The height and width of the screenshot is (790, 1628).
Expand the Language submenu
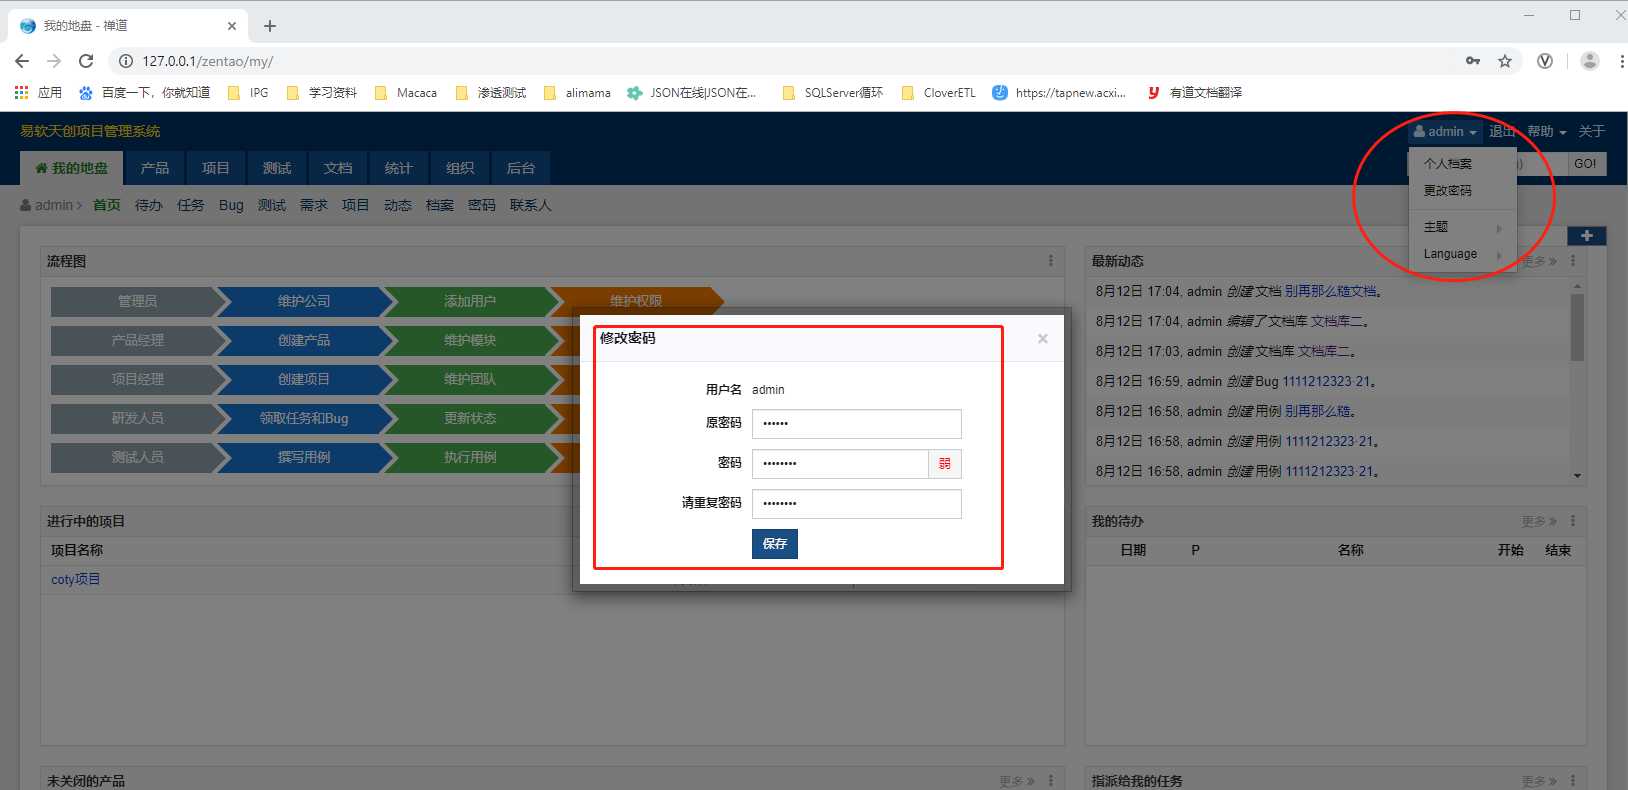coord(1462,254)
